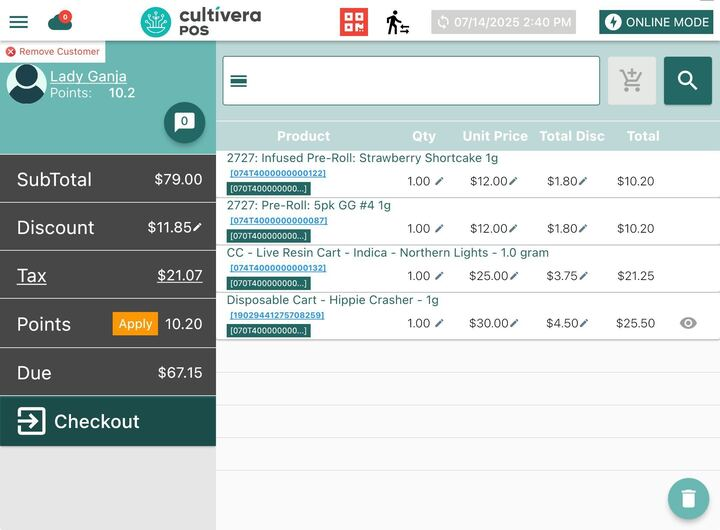720x530 pixels.
Task: Edit $30.00 price of Hippie Crasher cart
Action: (514, 323)
